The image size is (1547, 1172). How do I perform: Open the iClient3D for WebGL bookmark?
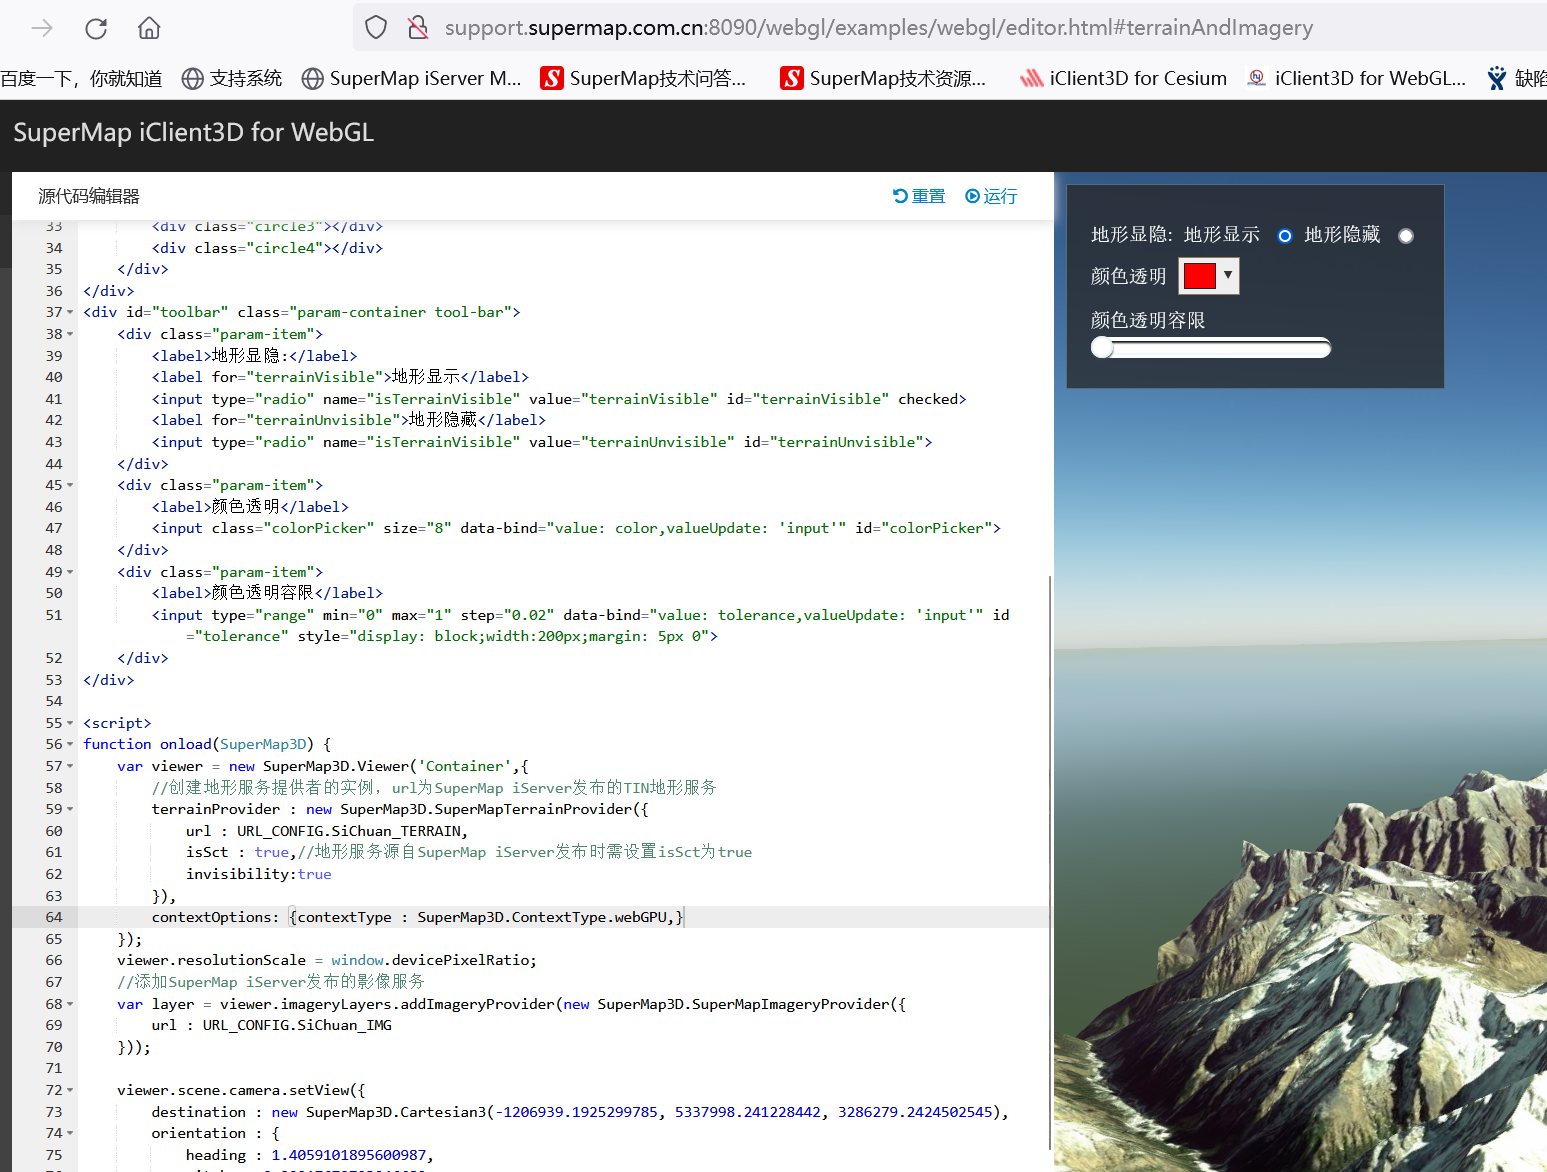coord(1356,78)
